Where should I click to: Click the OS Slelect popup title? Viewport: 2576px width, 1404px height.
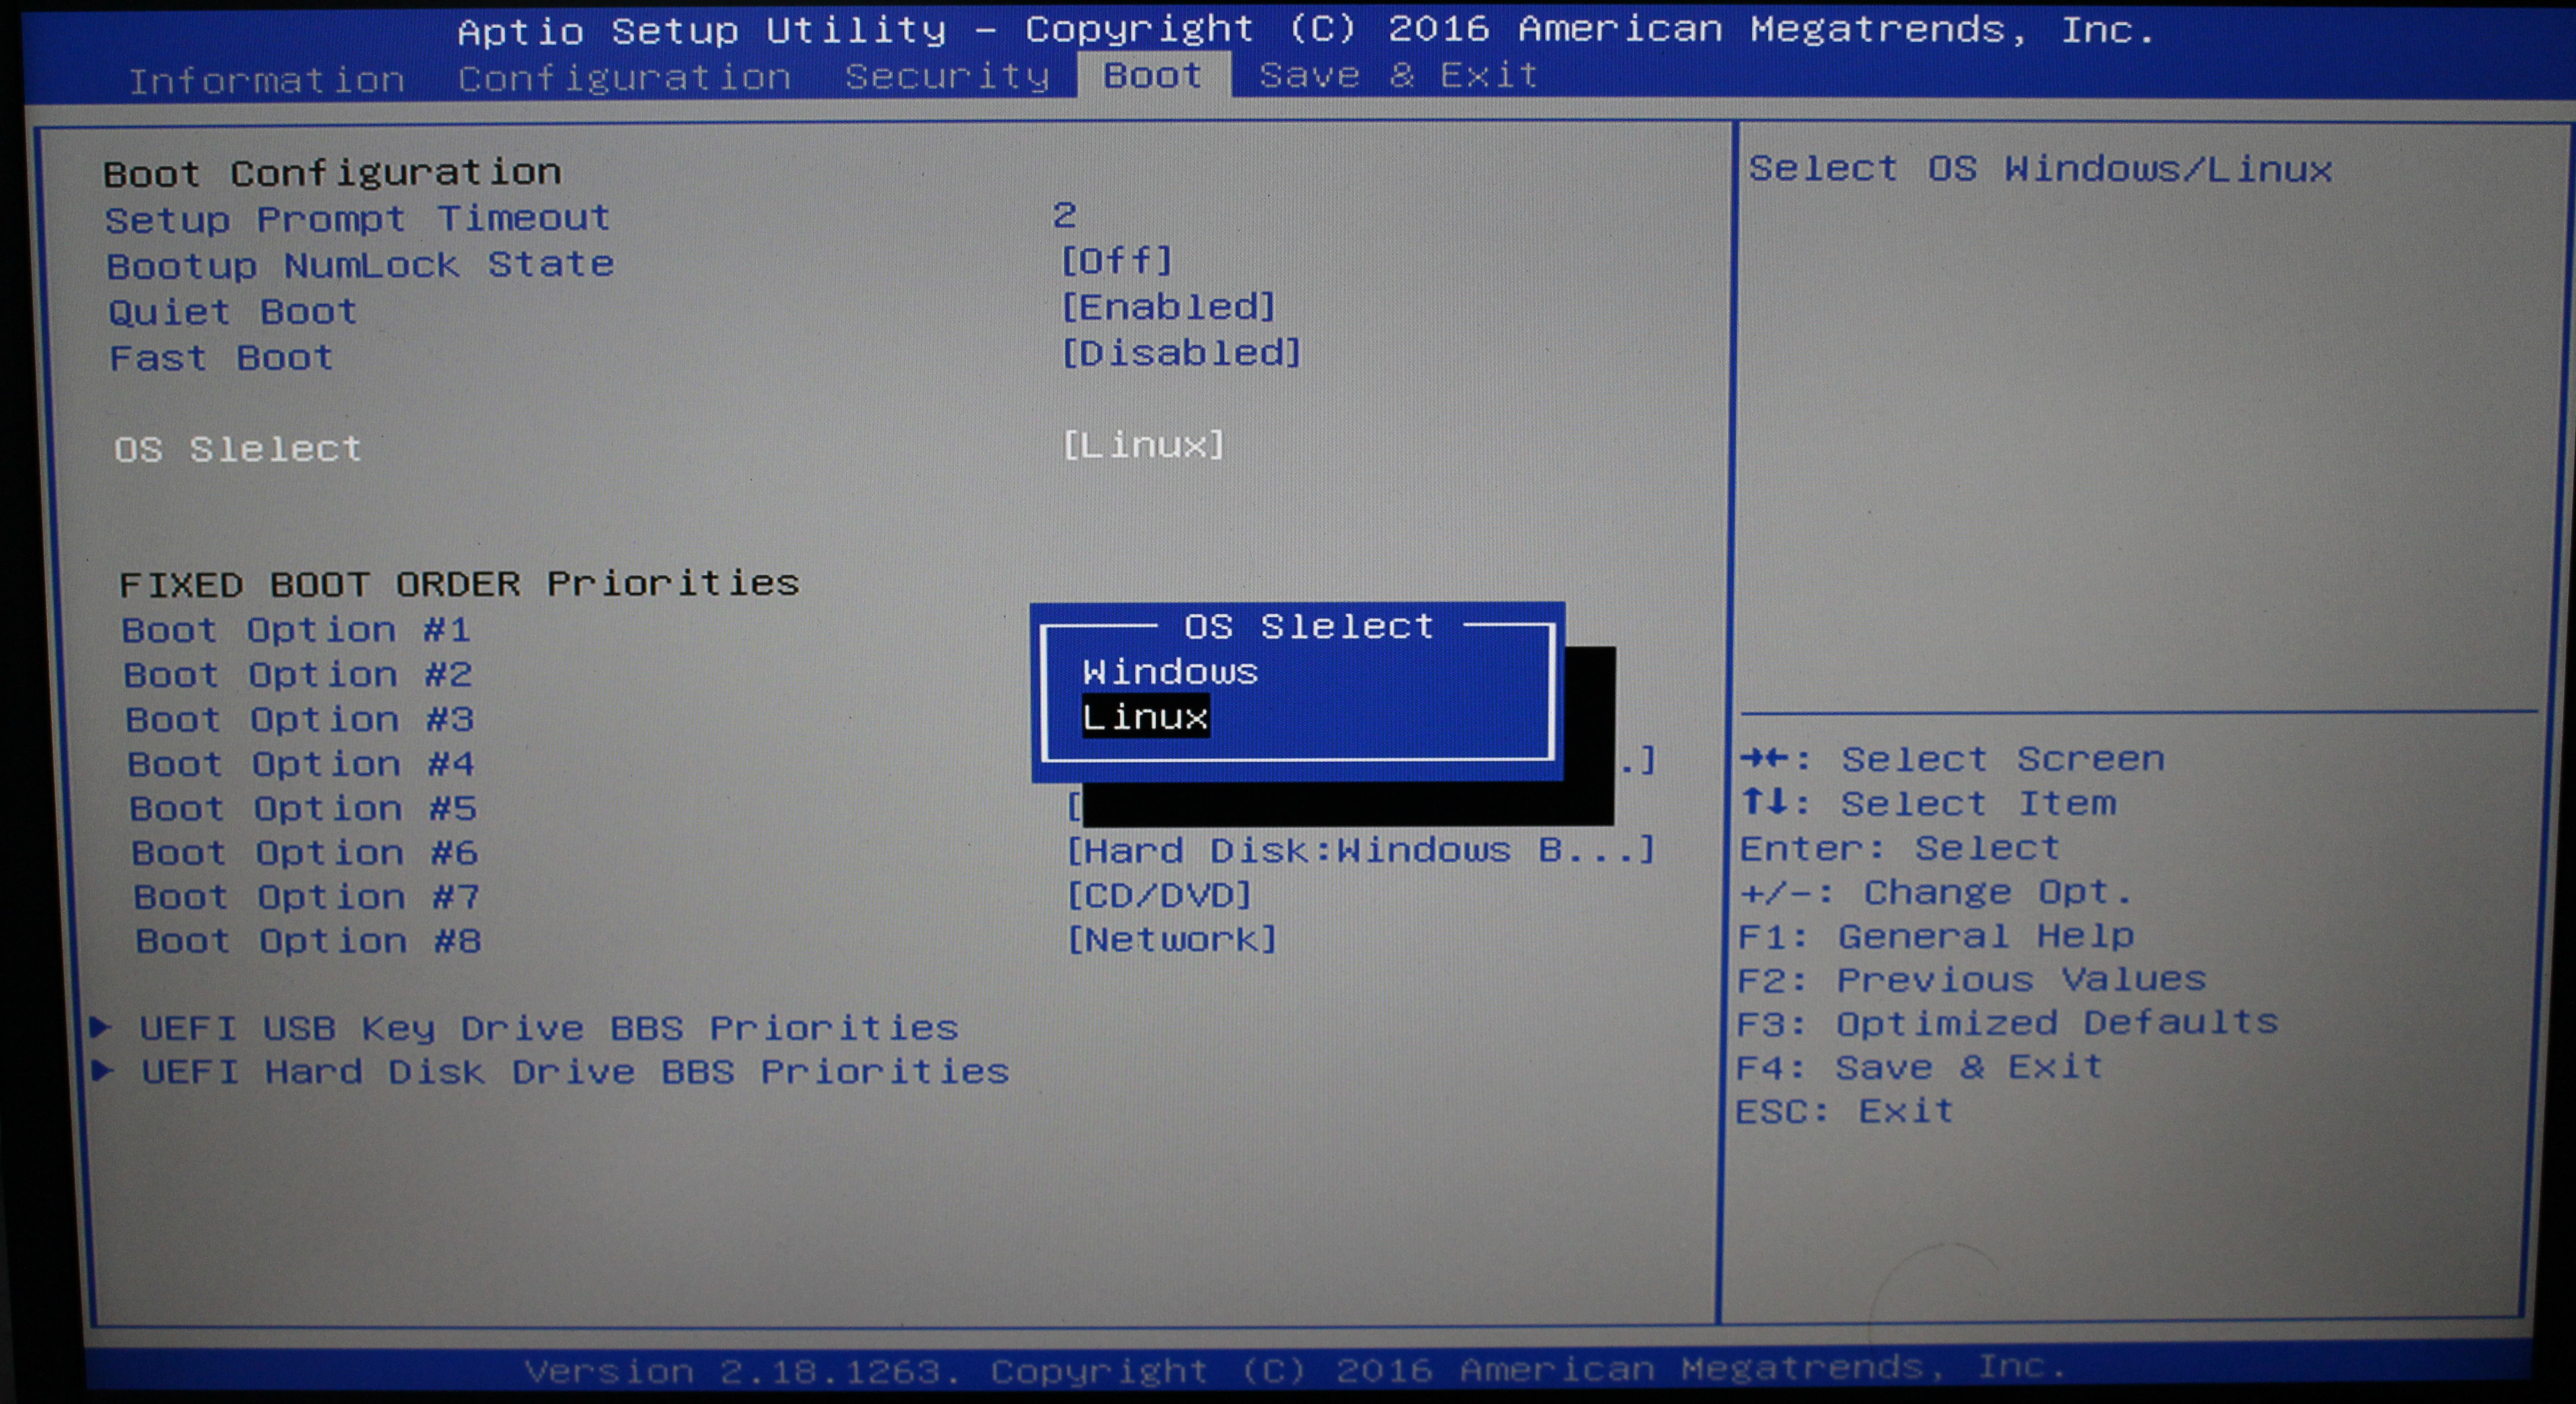point(1308,627)
